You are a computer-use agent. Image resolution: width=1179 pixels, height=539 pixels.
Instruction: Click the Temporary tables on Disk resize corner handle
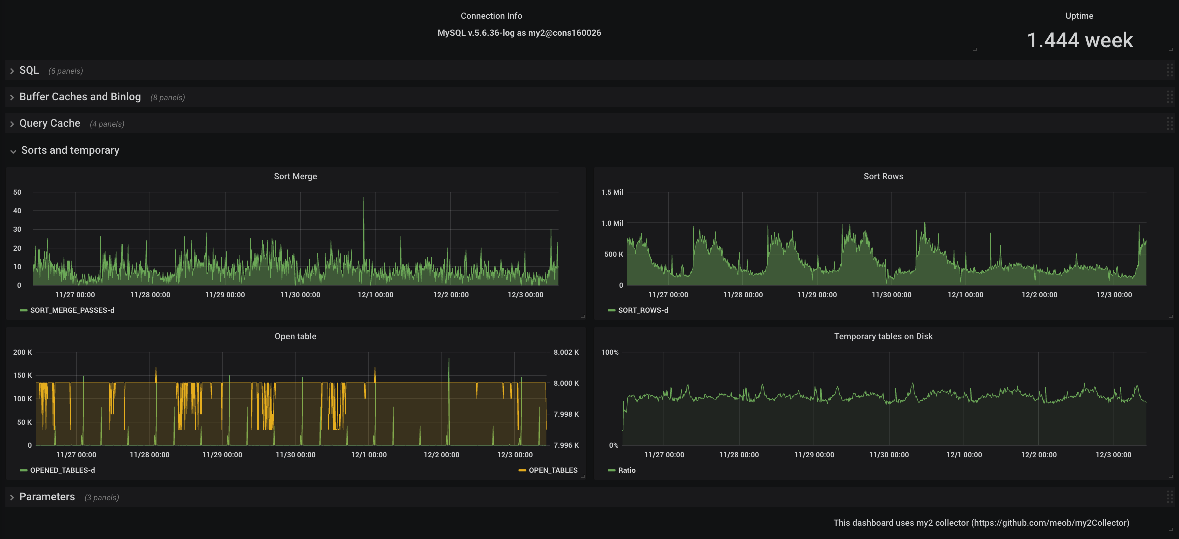pos(1170,477)
